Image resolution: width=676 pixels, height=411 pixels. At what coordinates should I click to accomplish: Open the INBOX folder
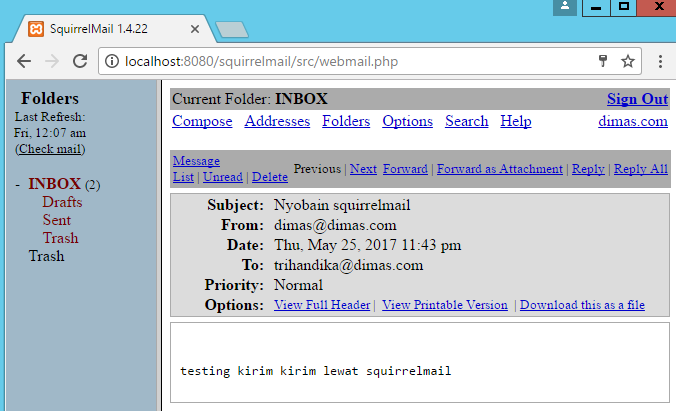pos(54,184)
